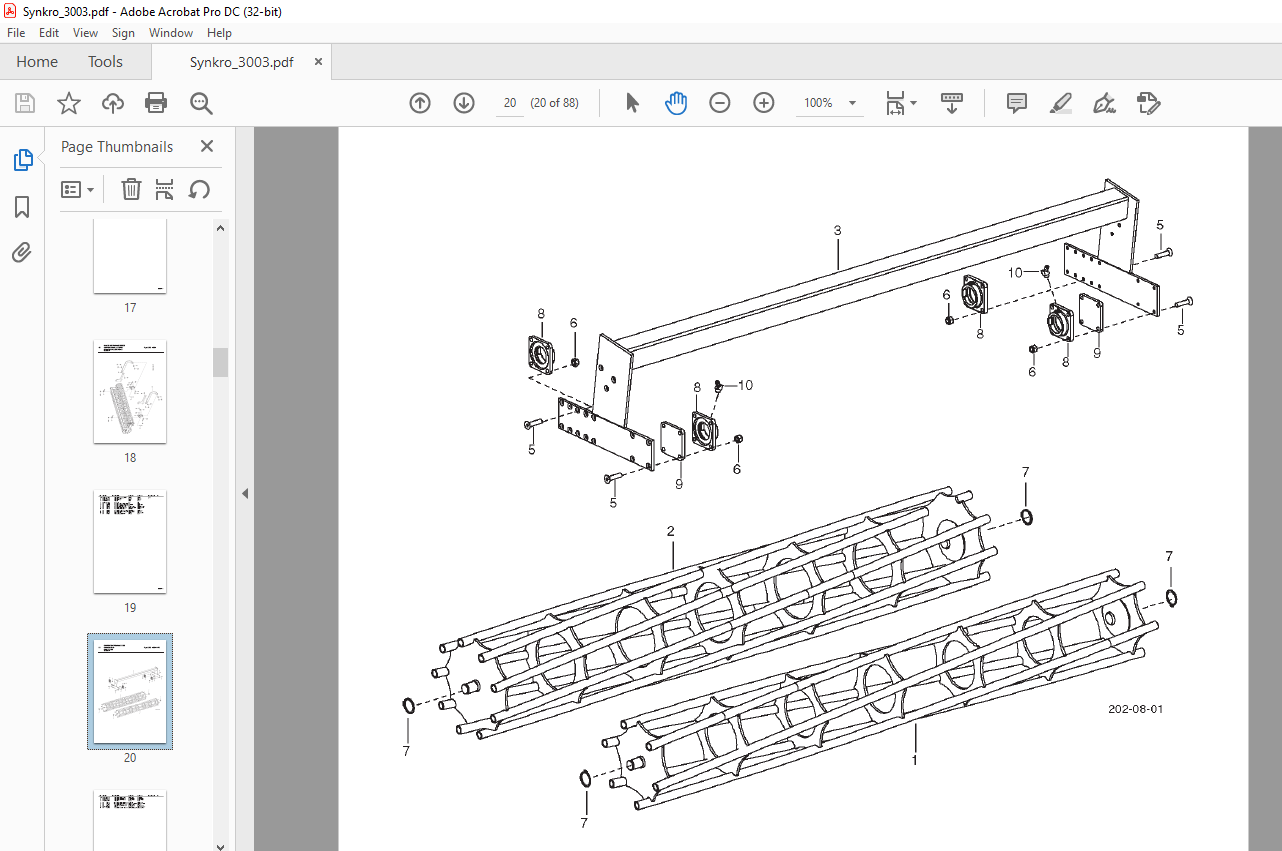Zoom in with the plus icon

coord(764,103)
